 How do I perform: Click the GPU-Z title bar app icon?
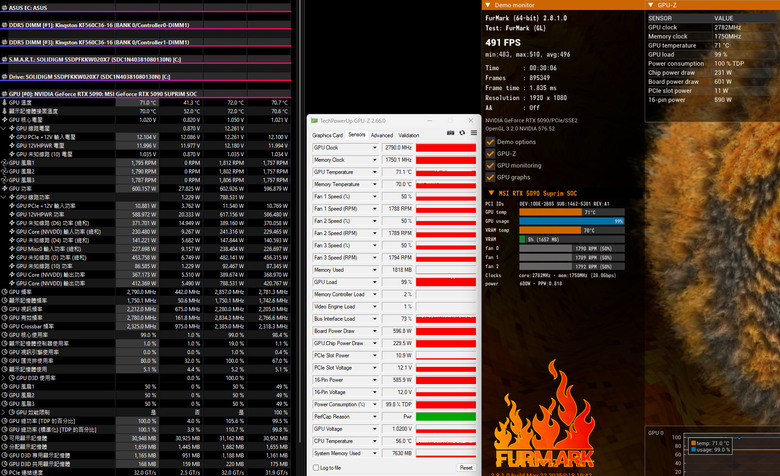point(314,121)
